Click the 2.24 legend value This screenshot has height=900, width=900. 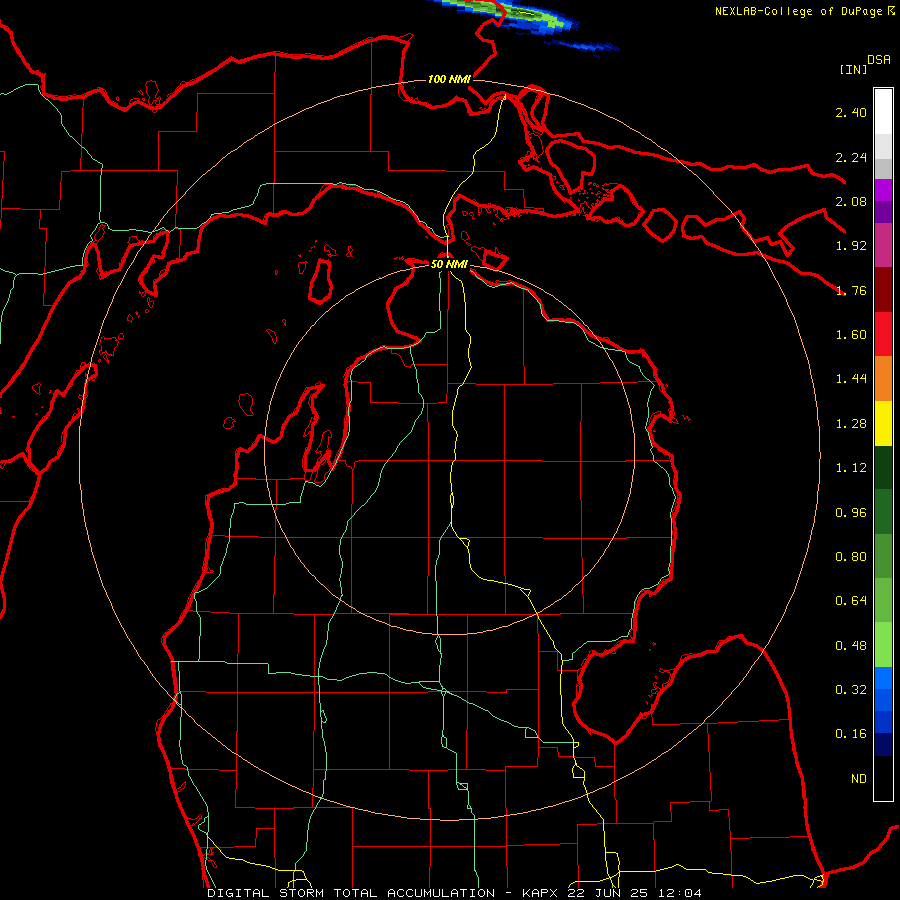(x=851, y=157)
